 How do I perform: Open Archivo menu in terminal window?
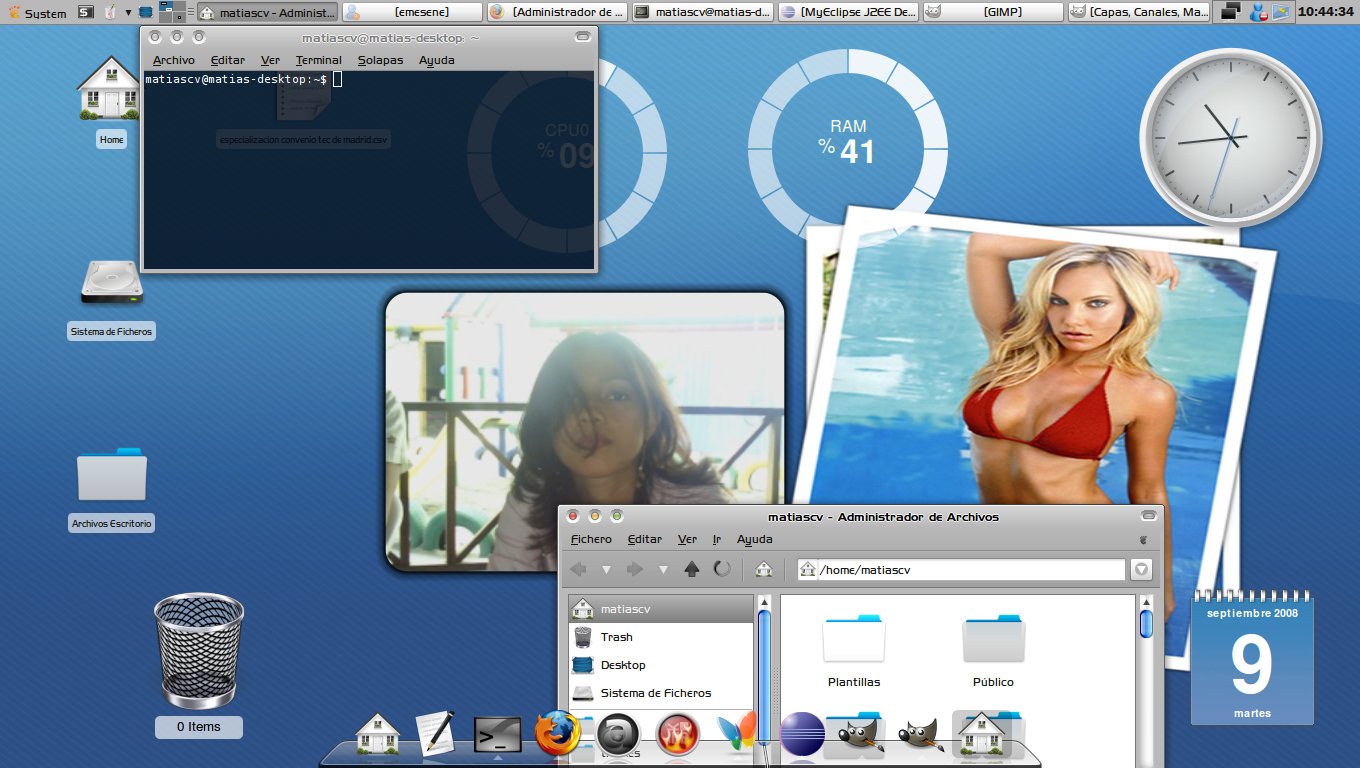point(174,60)
